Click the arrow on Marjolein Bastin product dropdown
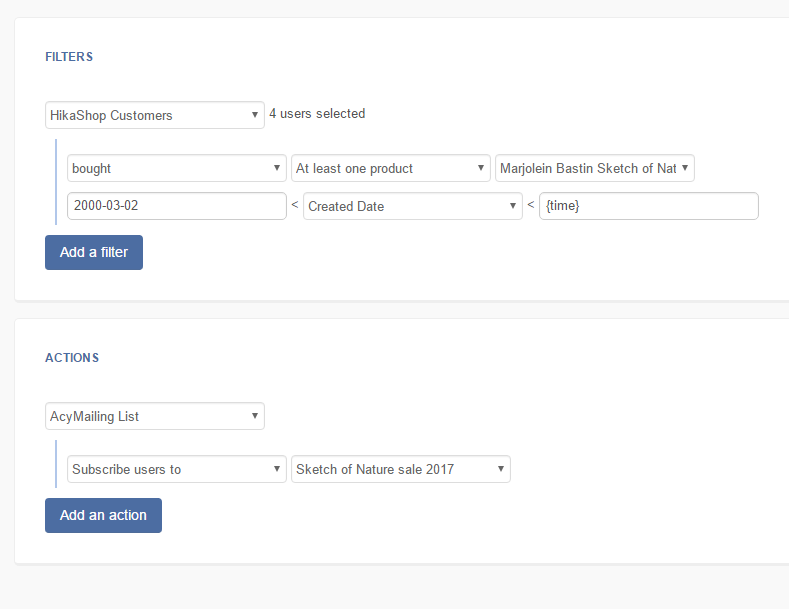 coord(685,168)
